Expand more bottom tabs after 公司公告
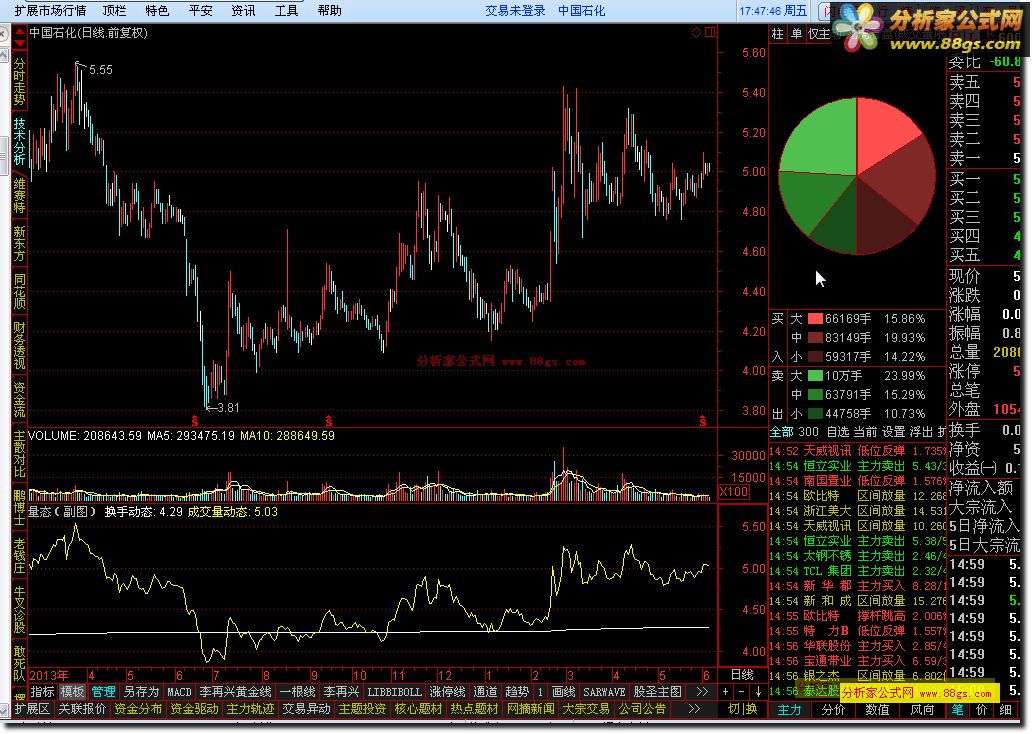 pos(694,709)
